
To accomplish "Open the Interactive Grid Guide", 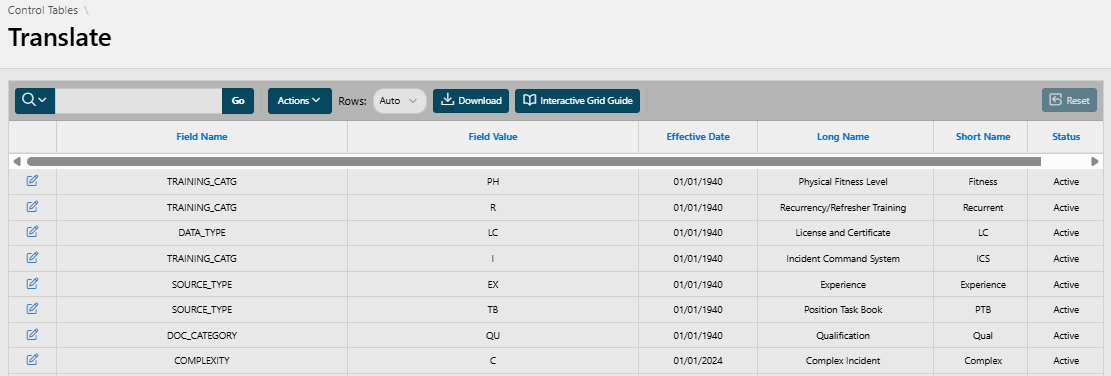I will click(577, 101).
